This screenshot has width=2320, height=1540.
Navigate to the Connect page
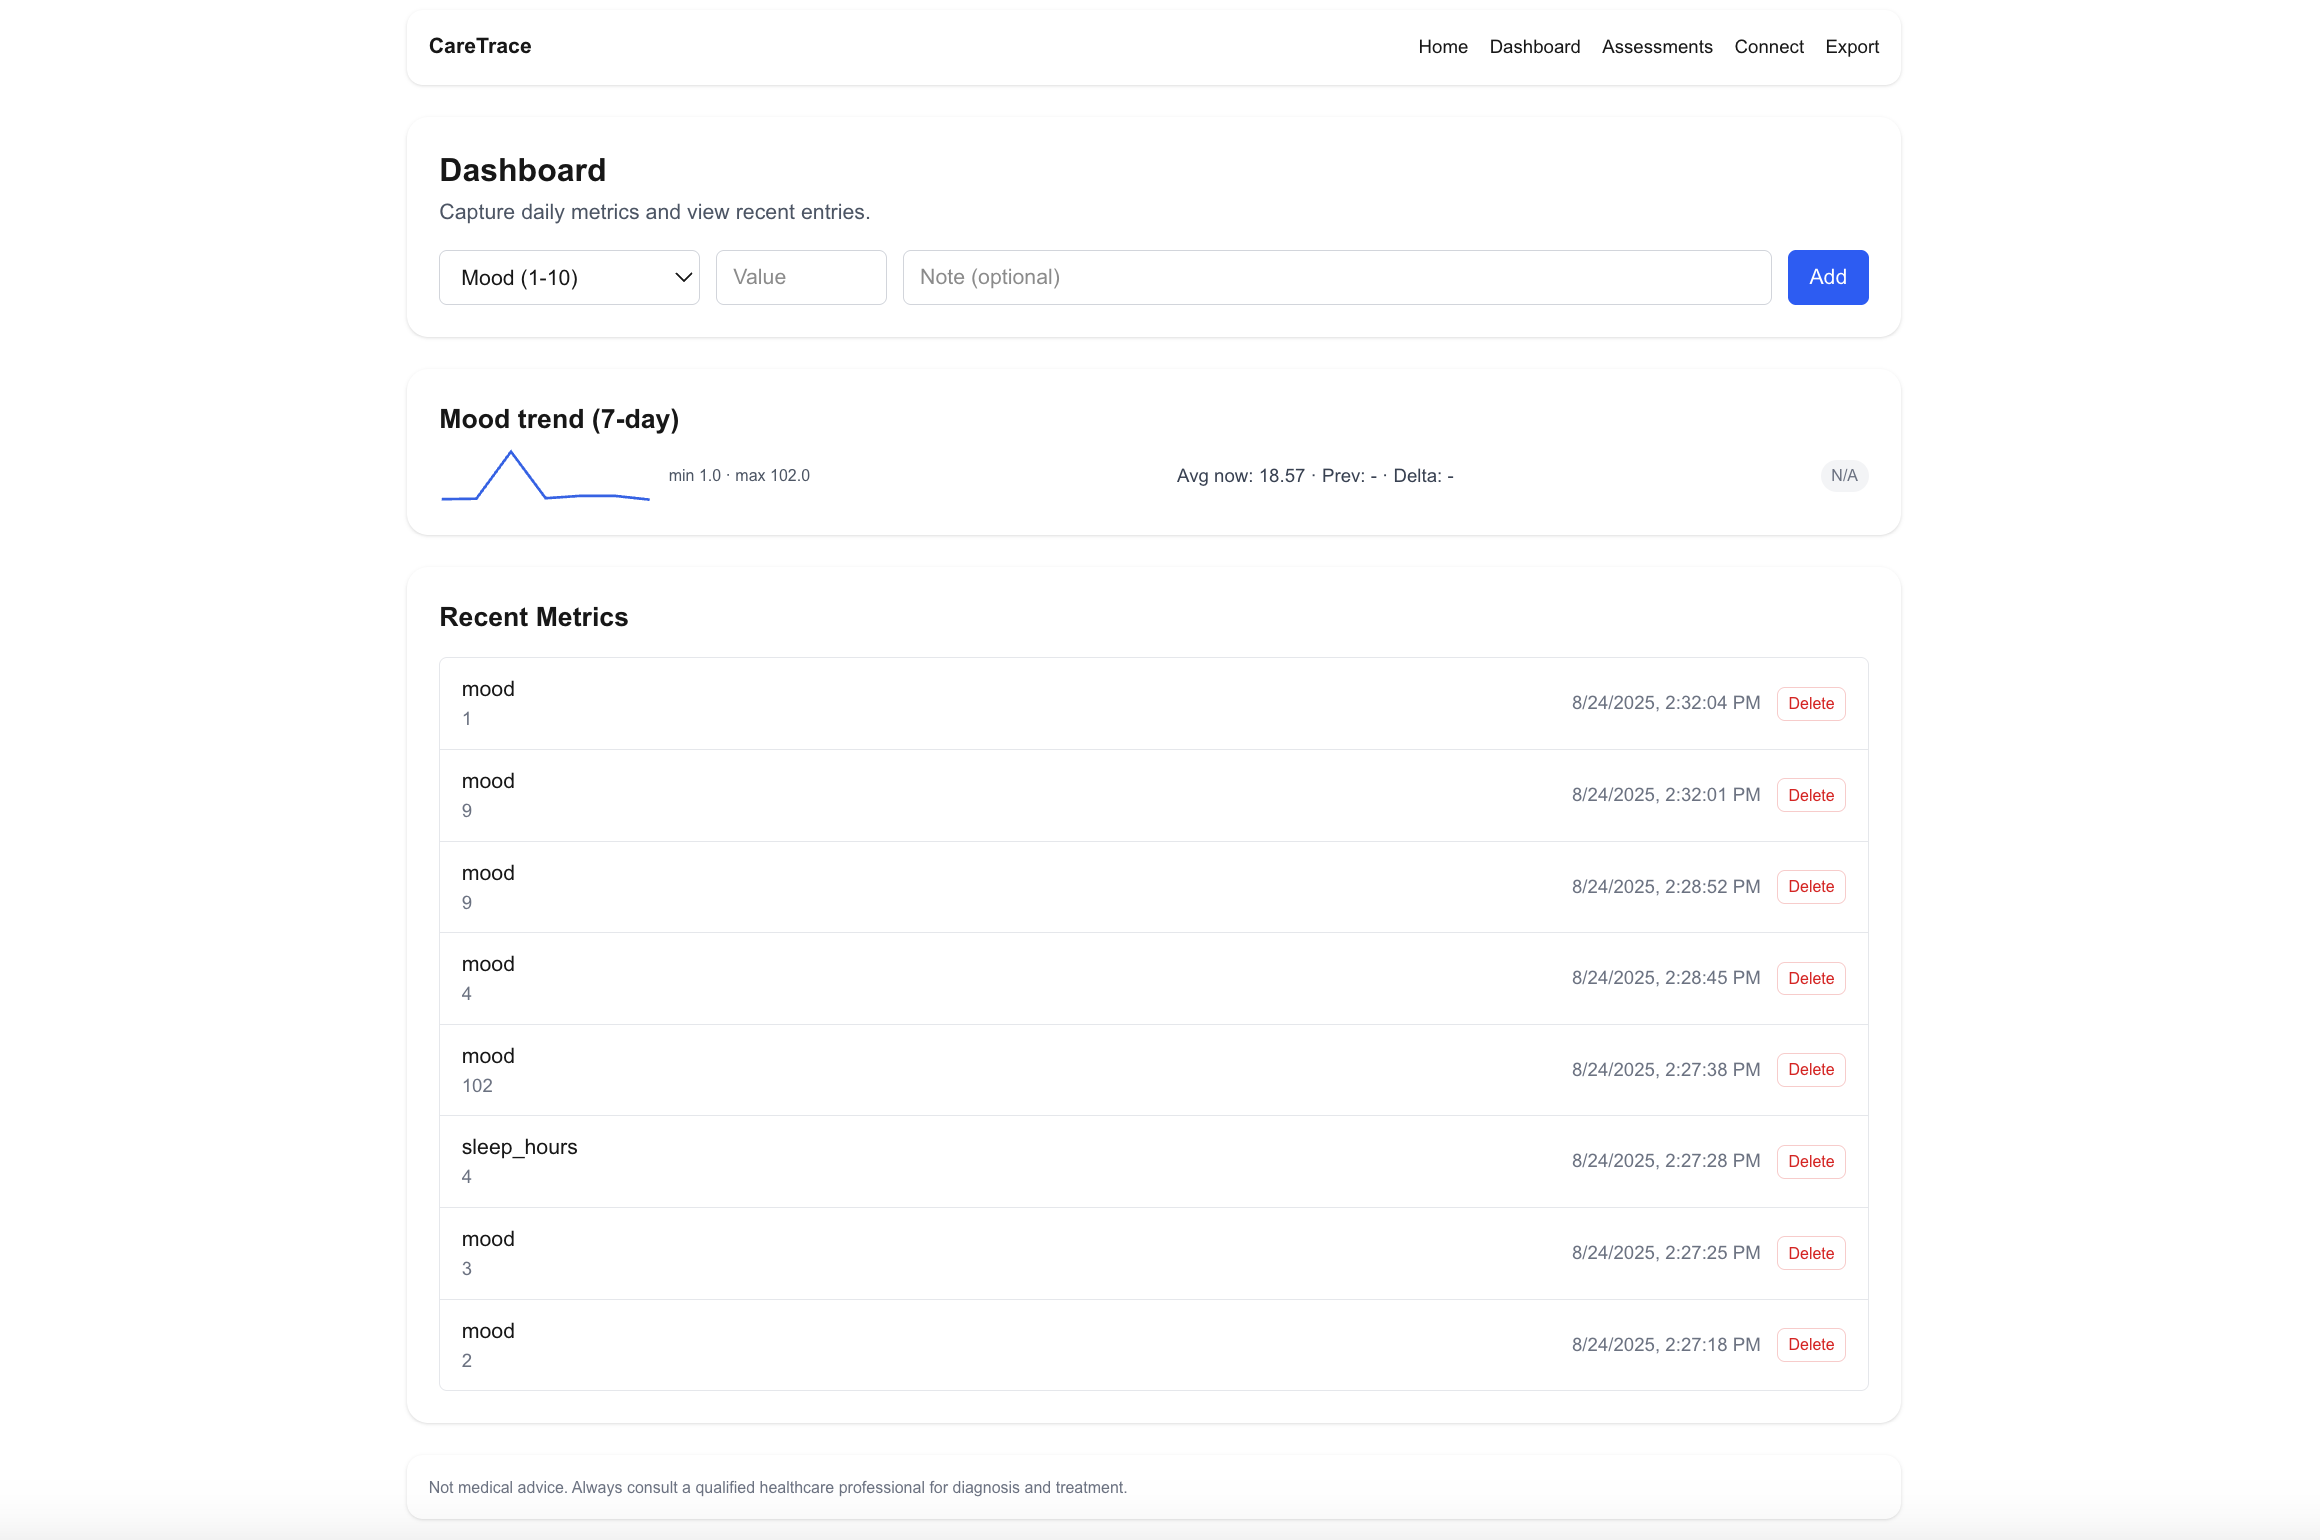pos(1768,47)
